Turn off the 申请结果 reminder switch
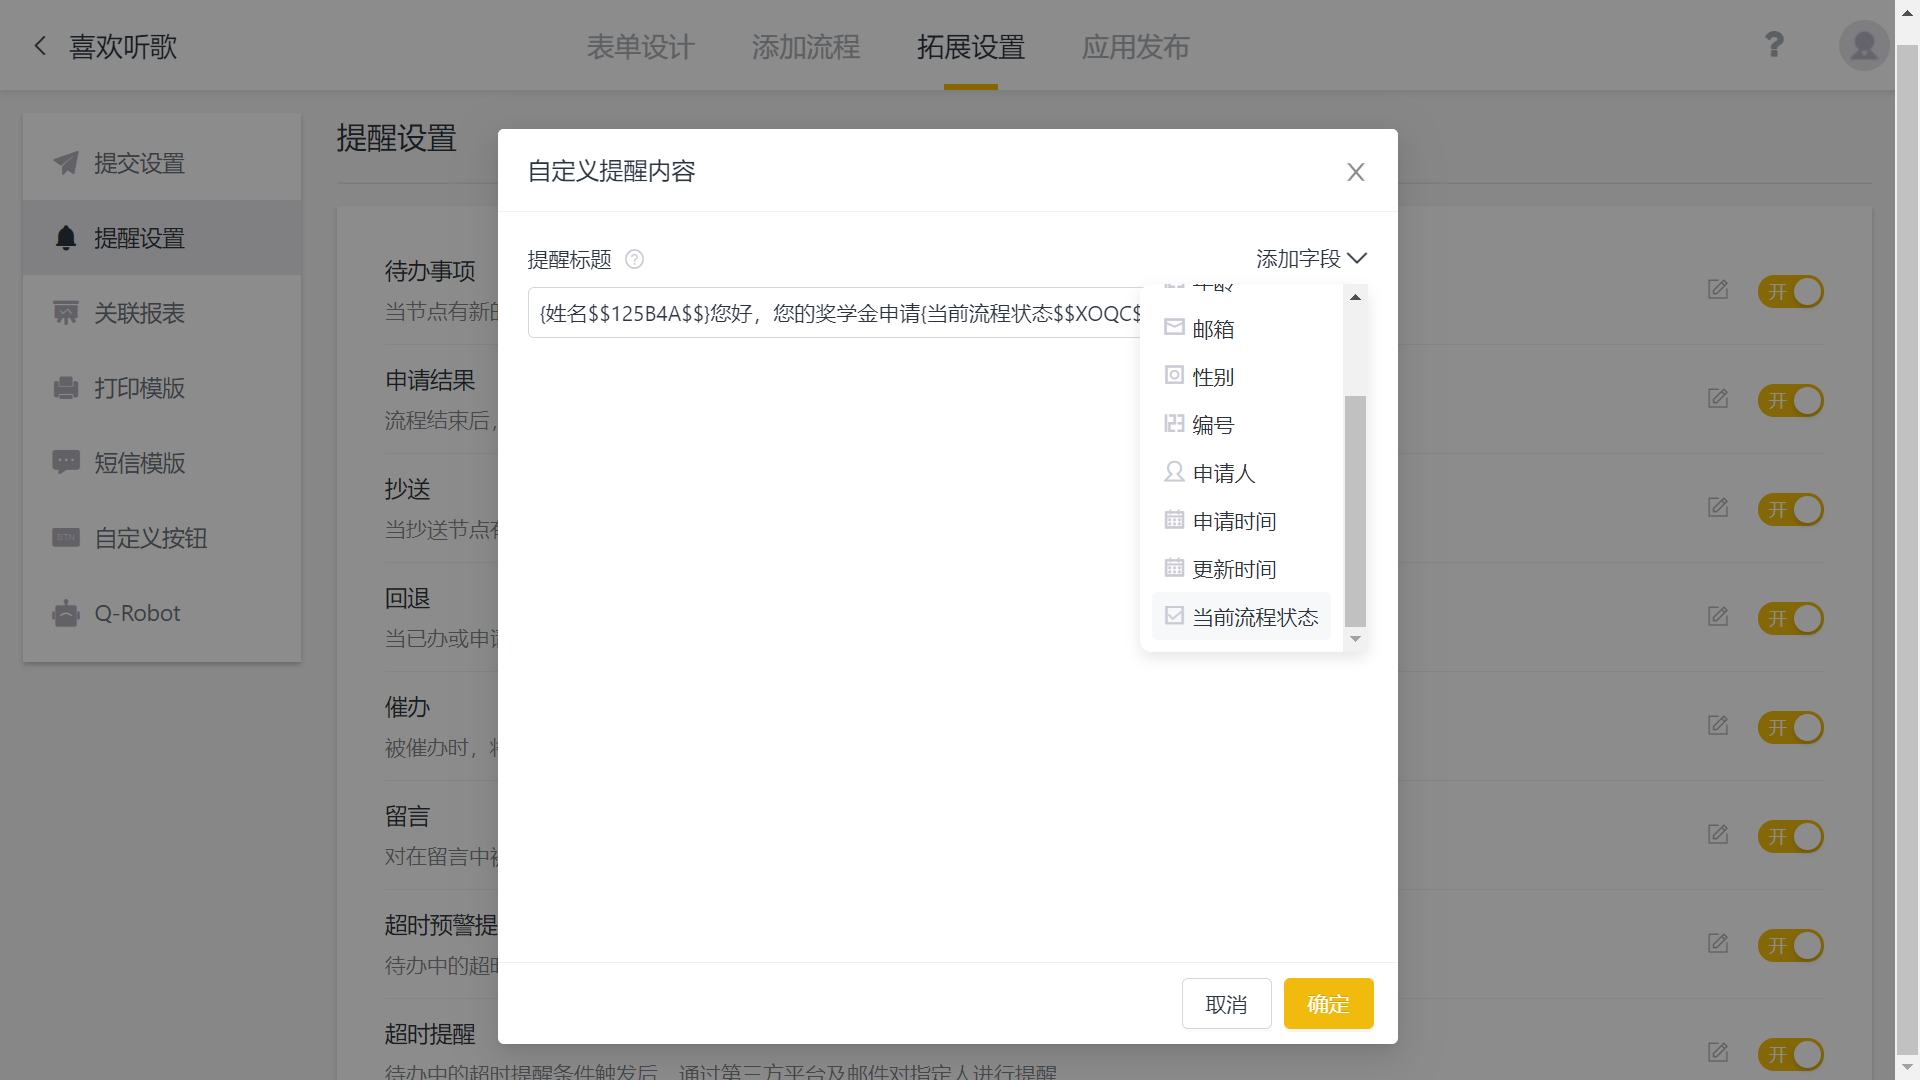The height and width of the screenshot is (1080, 1920). pos(1791,401)
